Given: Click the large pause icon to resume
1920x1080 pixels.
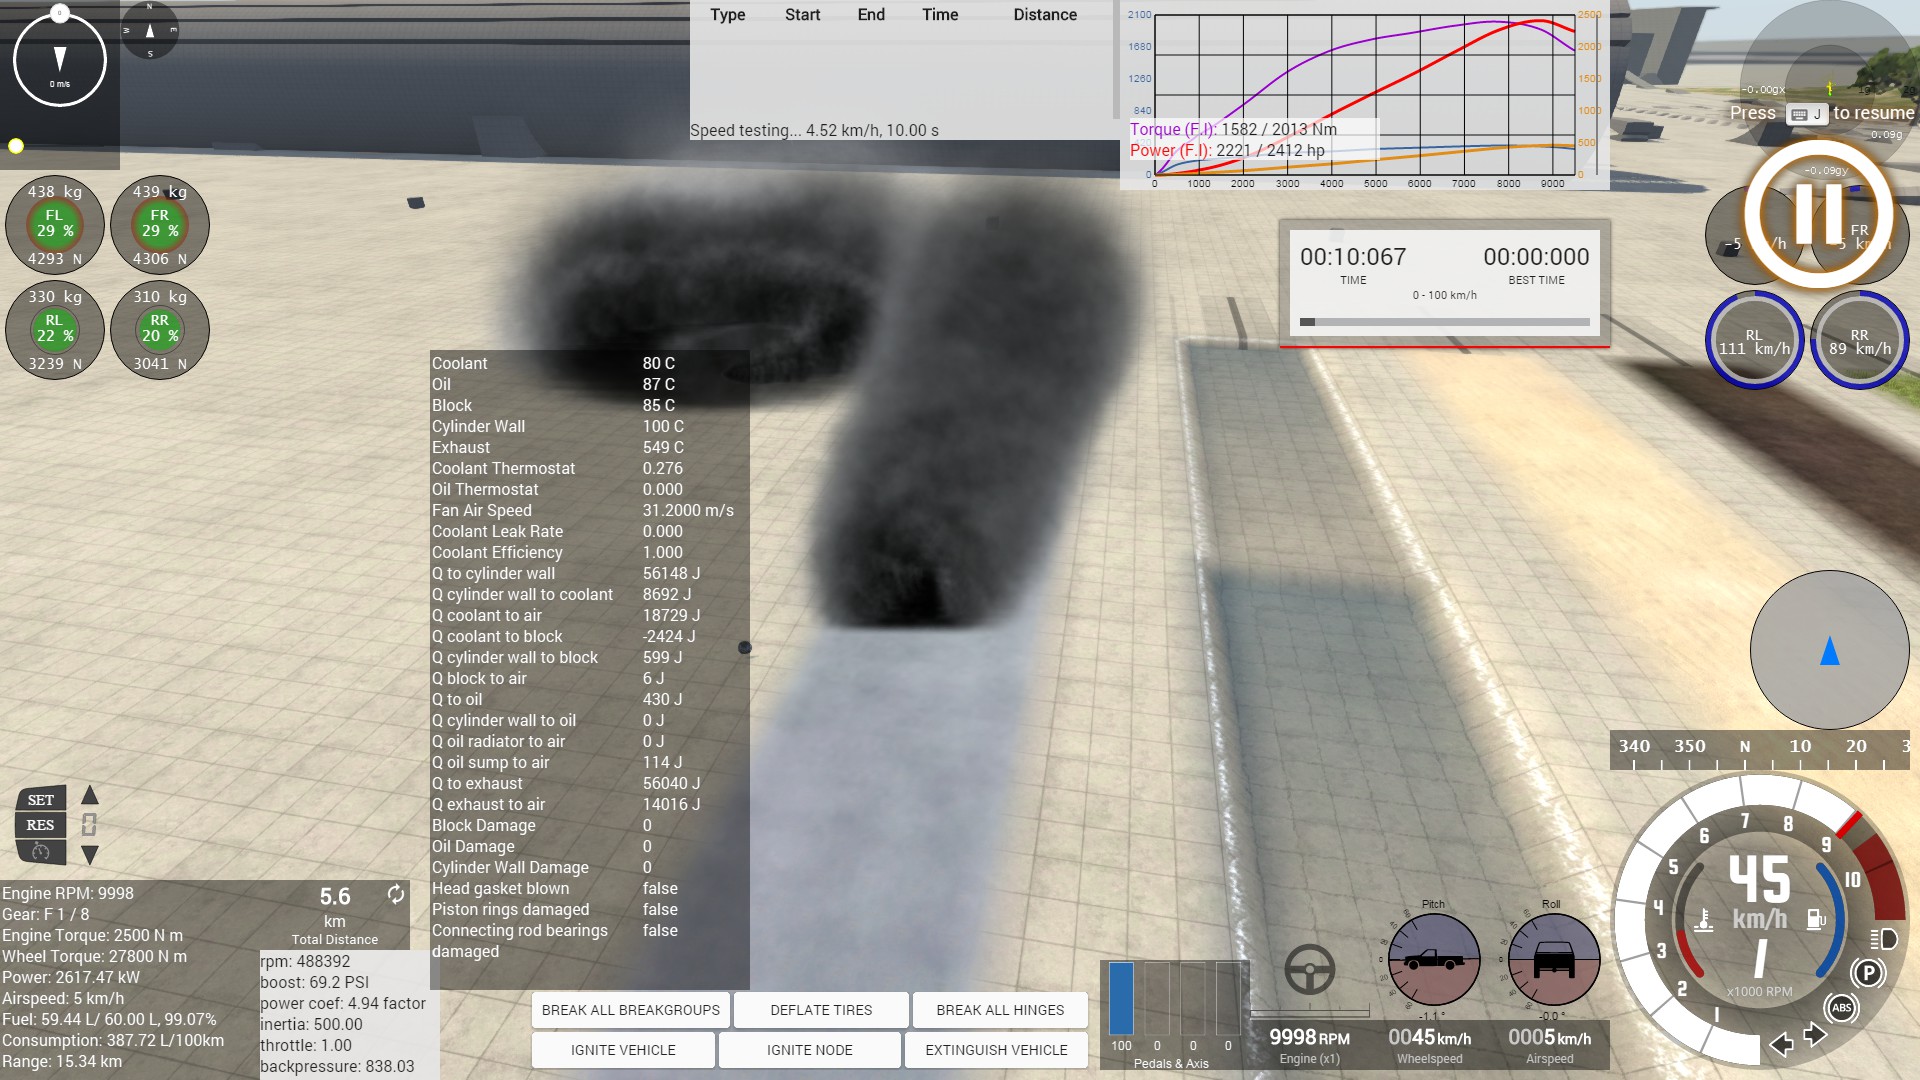Looking at the screenshot, I should 1819,213.
